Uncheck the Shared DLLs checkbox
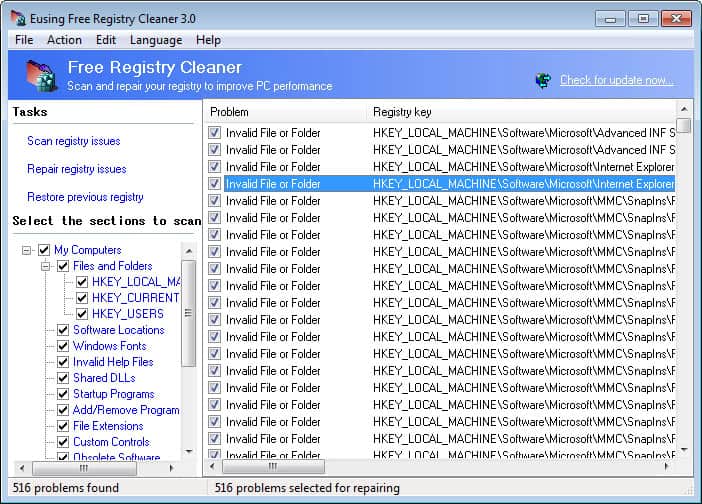 click(x=63, y=378)
